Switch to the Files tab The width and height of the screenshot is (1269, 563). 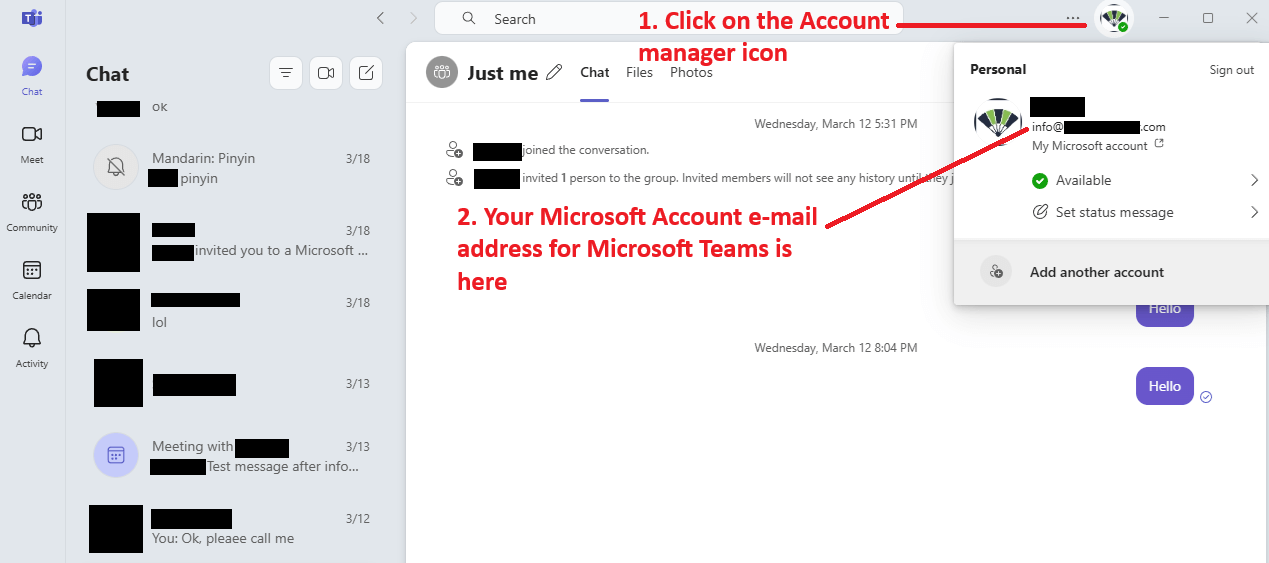tap(639, 72)
